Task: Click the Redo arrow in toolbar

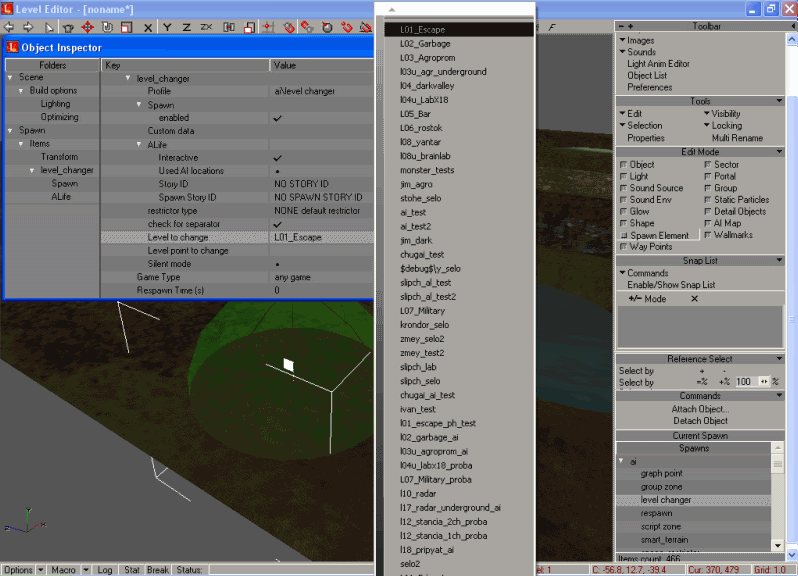Action: [x=28, y=27]
